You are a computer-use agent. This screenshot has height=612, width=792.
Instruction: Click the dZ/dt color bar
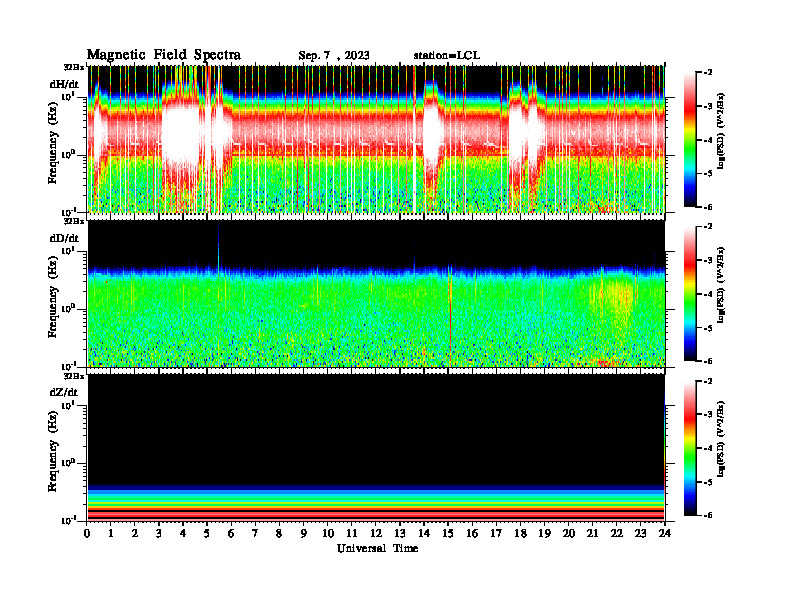(690, 448)
